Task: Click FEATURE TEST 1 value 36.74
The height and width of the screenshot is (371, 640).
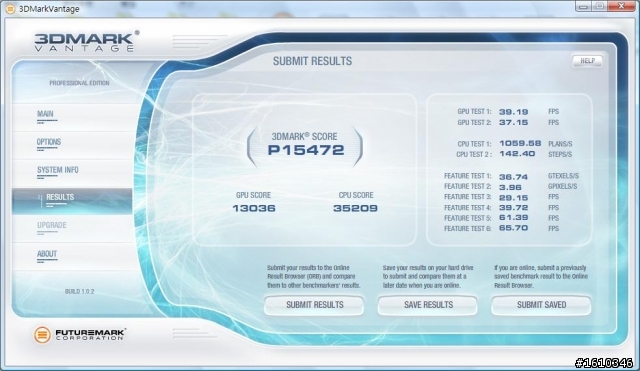Action: click(x=513, y=177)
